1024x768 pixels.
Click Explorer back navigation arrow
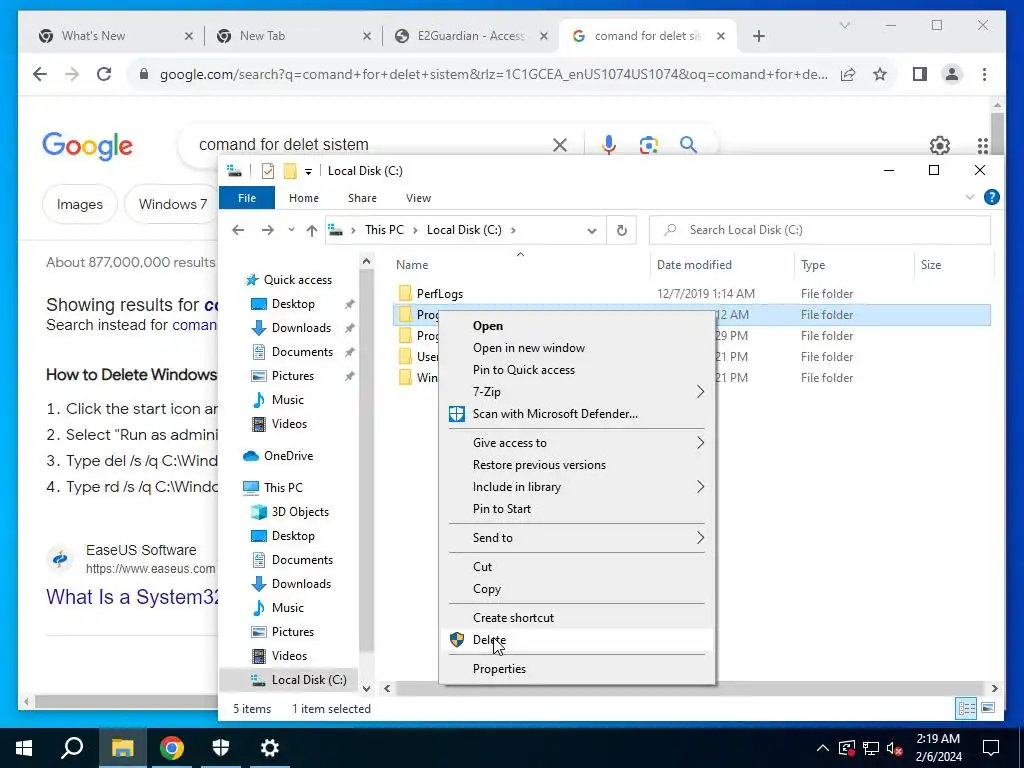(x=238, y=230)
